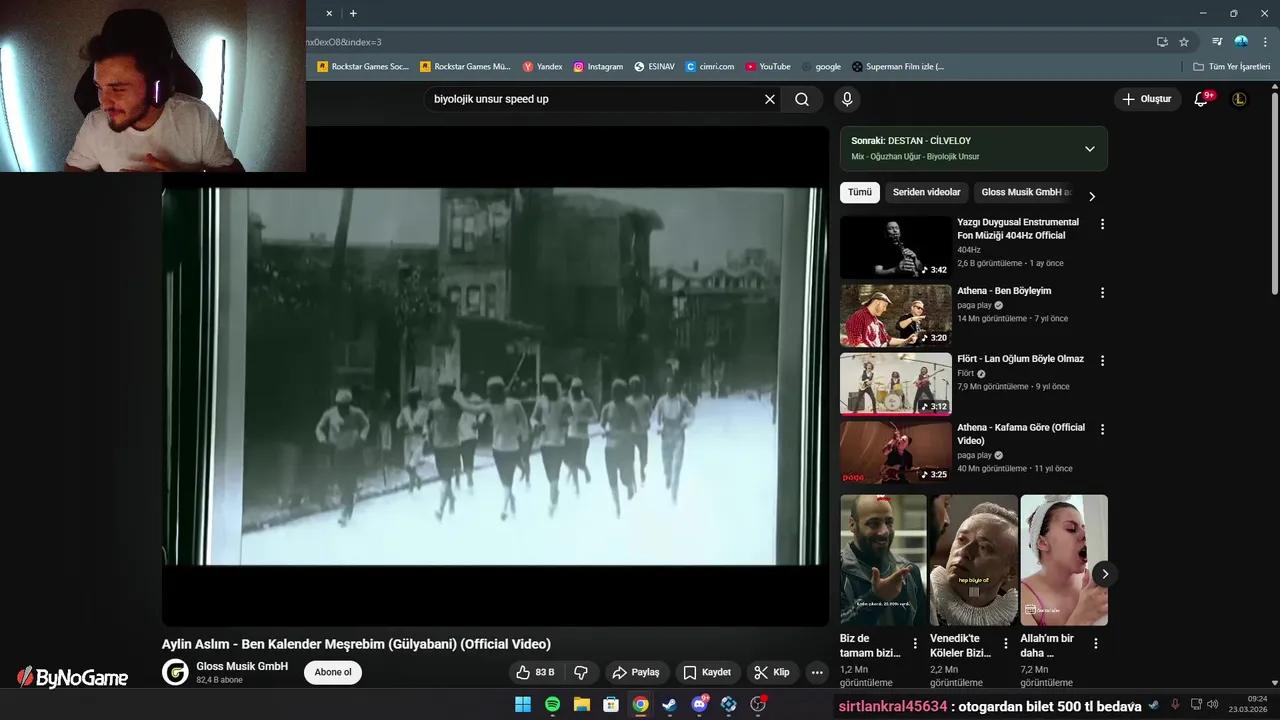Open the YouTube account avatar menu
Screen dimensions: 1280x720
(x=1239, y=99)
